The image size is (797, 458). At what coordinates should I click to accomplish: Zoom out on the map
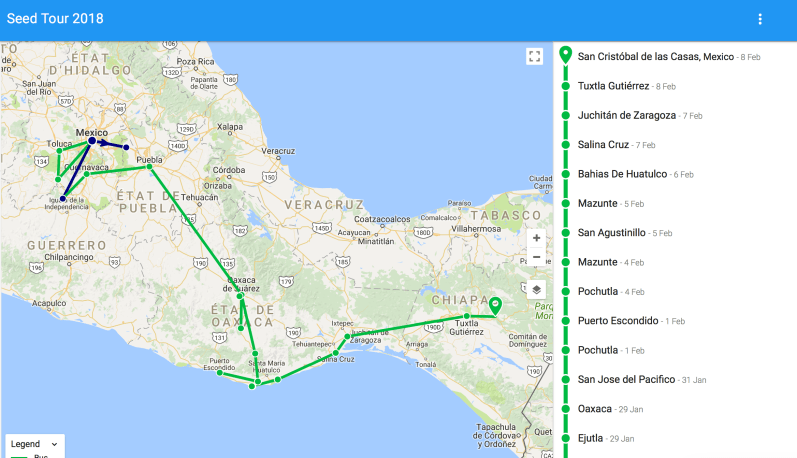536,257
